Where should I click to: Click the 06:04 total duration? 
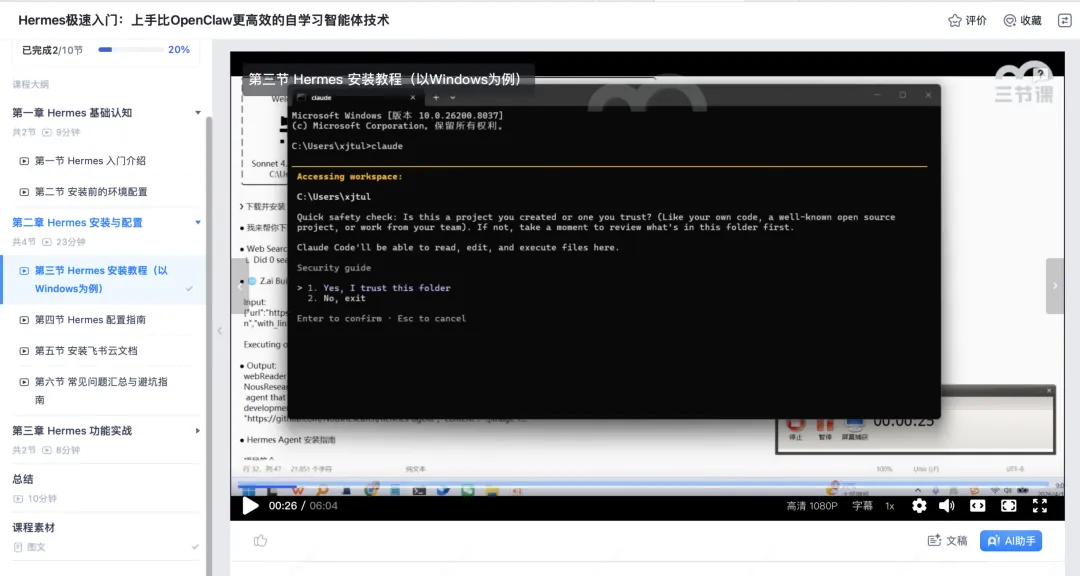[x=324, y=506]
